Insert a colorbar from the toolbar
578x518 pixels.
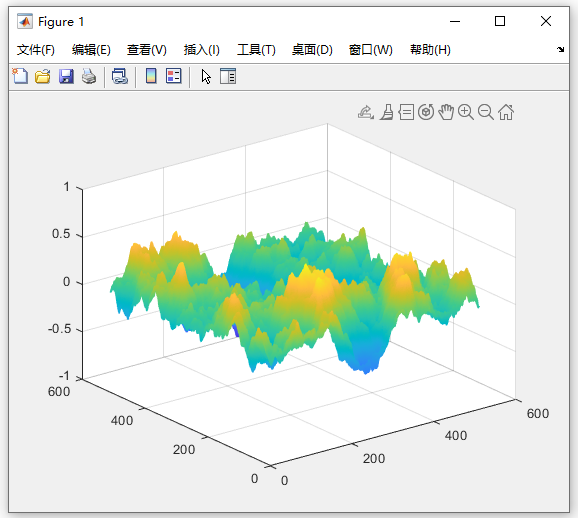pyautogui.click(x=151, y=76)
